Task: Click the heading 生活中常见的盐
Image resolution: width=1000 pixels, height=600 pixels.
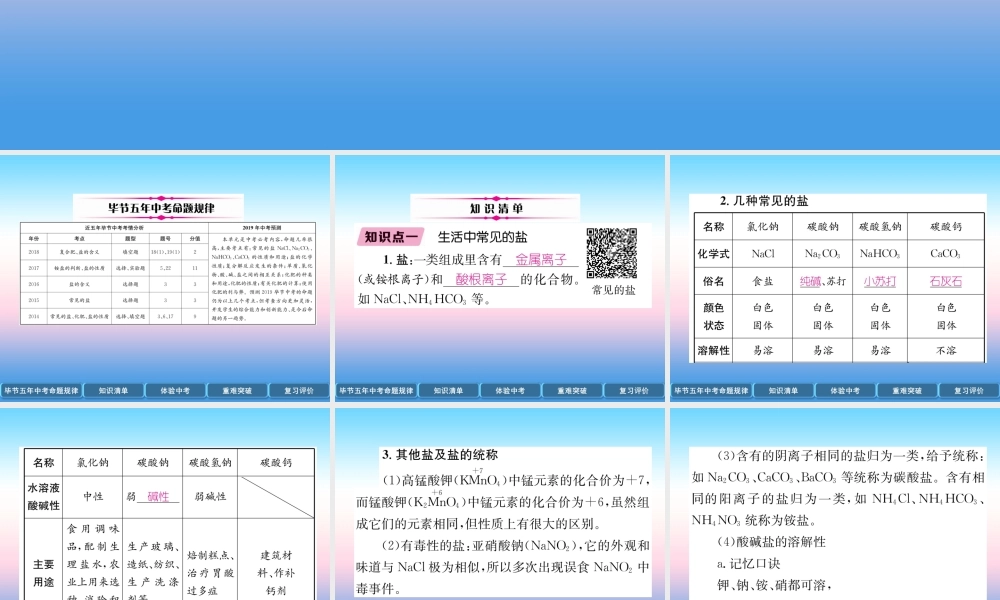Action: pyautogui.click(x=483, y=237)
